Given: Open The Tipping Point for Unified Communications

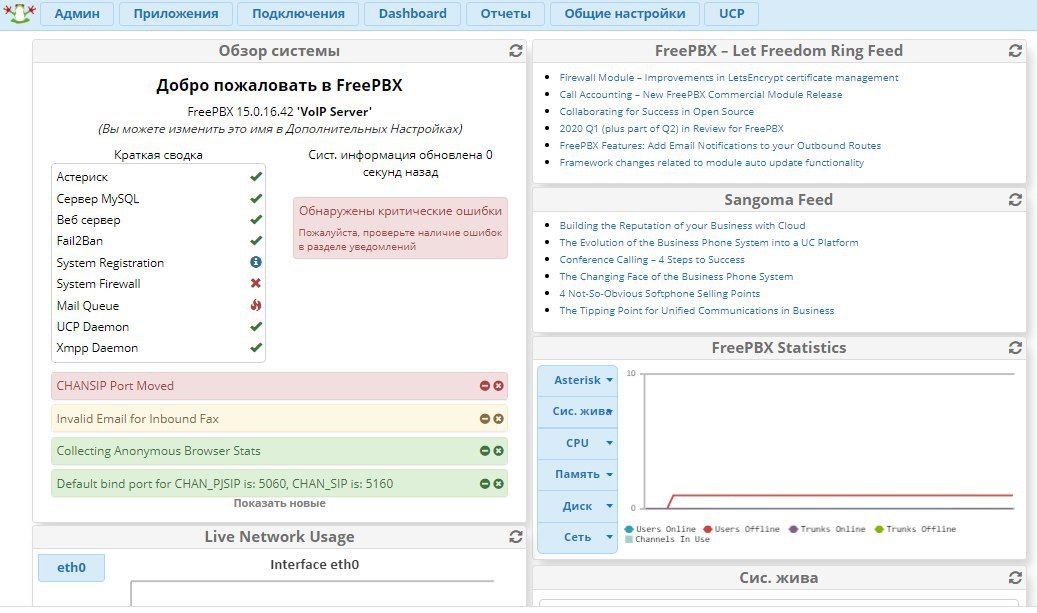Looking at the screenshot, I should [x=697, y=311].
